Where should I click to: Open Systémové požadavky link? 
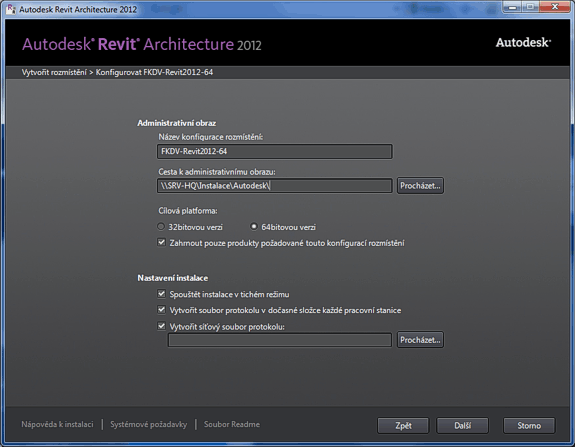pos(149,424)
